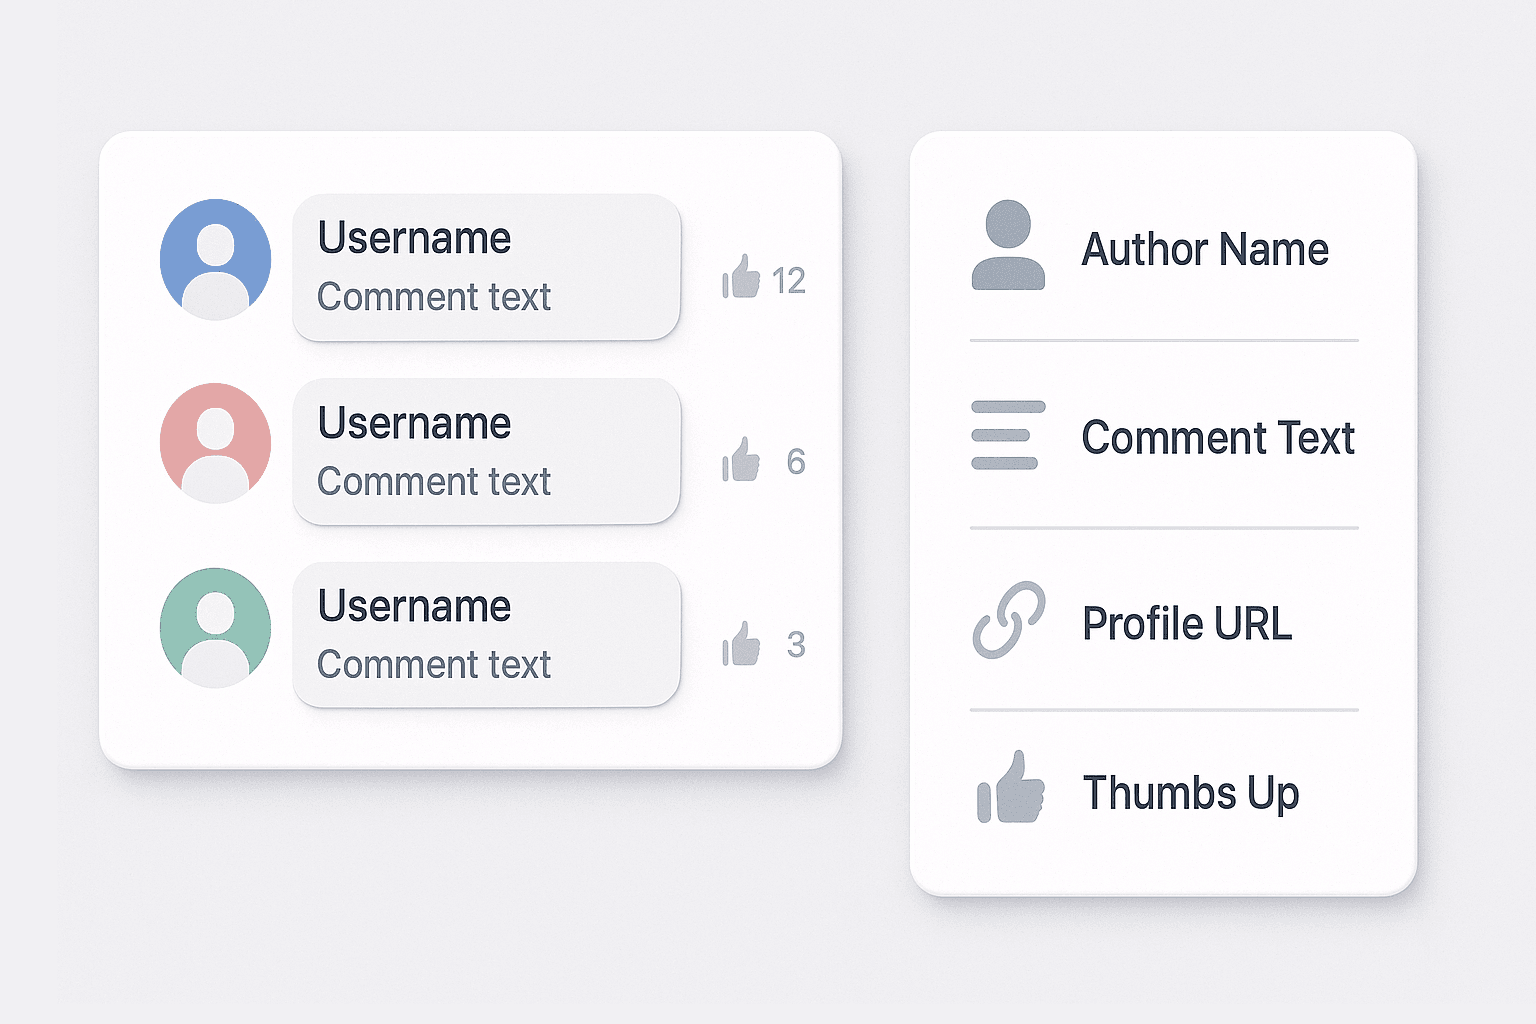Click the blue user avatar
This screenshot has height=1024, width=1536.
tap(215, 259)
